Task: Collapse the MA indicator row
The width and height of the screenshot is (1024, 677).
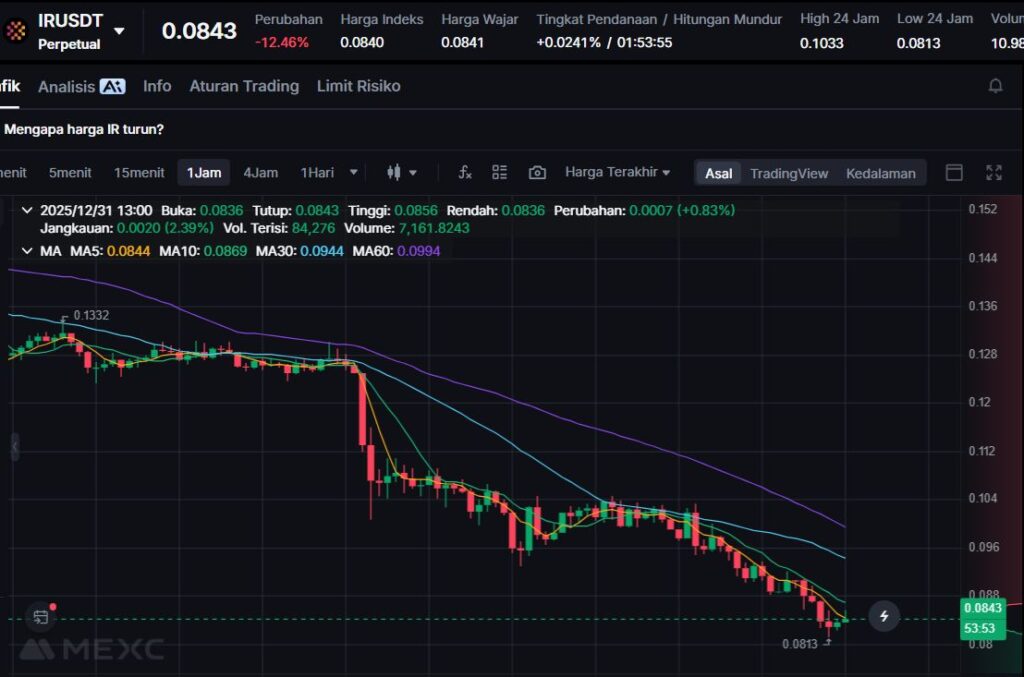Action: pos(25,250)
